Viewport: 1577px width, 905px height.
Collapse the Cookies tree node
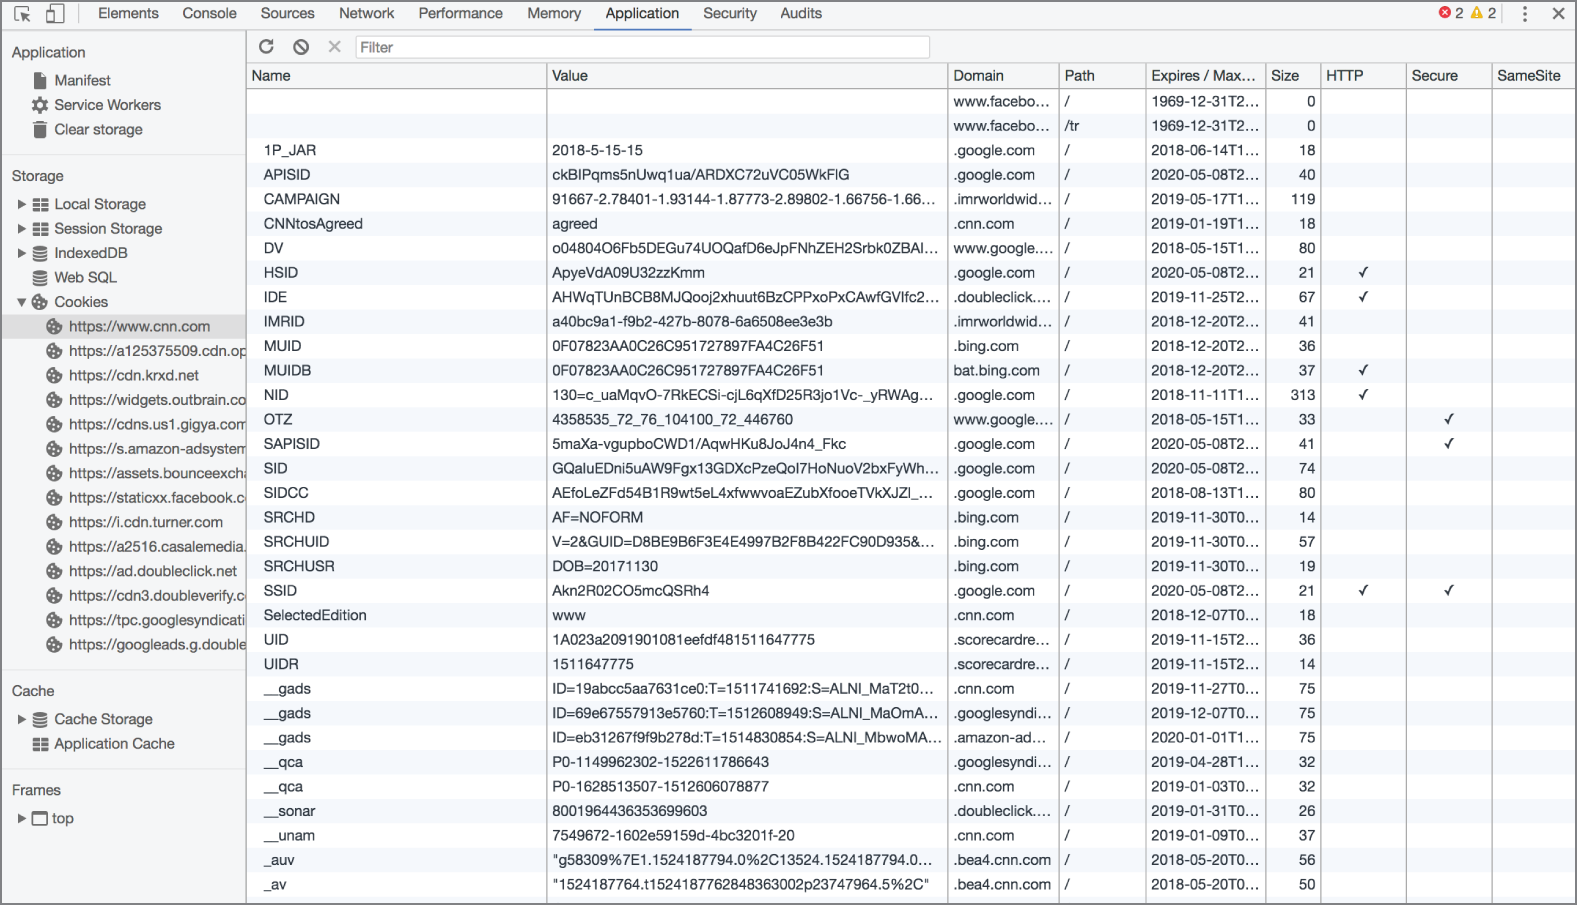point(22,302)
